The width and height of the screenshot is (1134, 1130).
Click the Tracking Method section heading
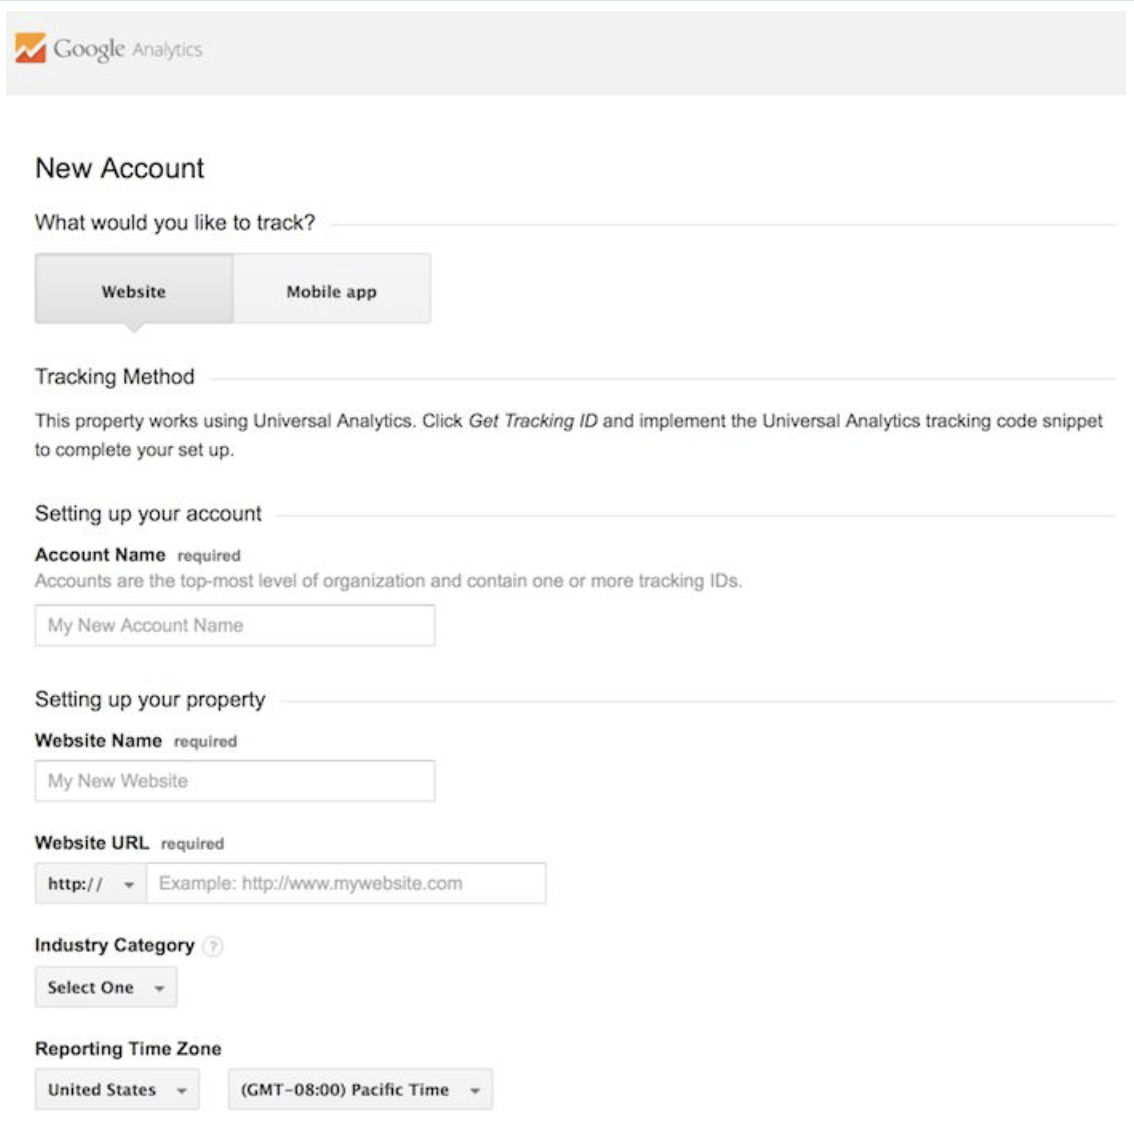[x=114, y=377]
